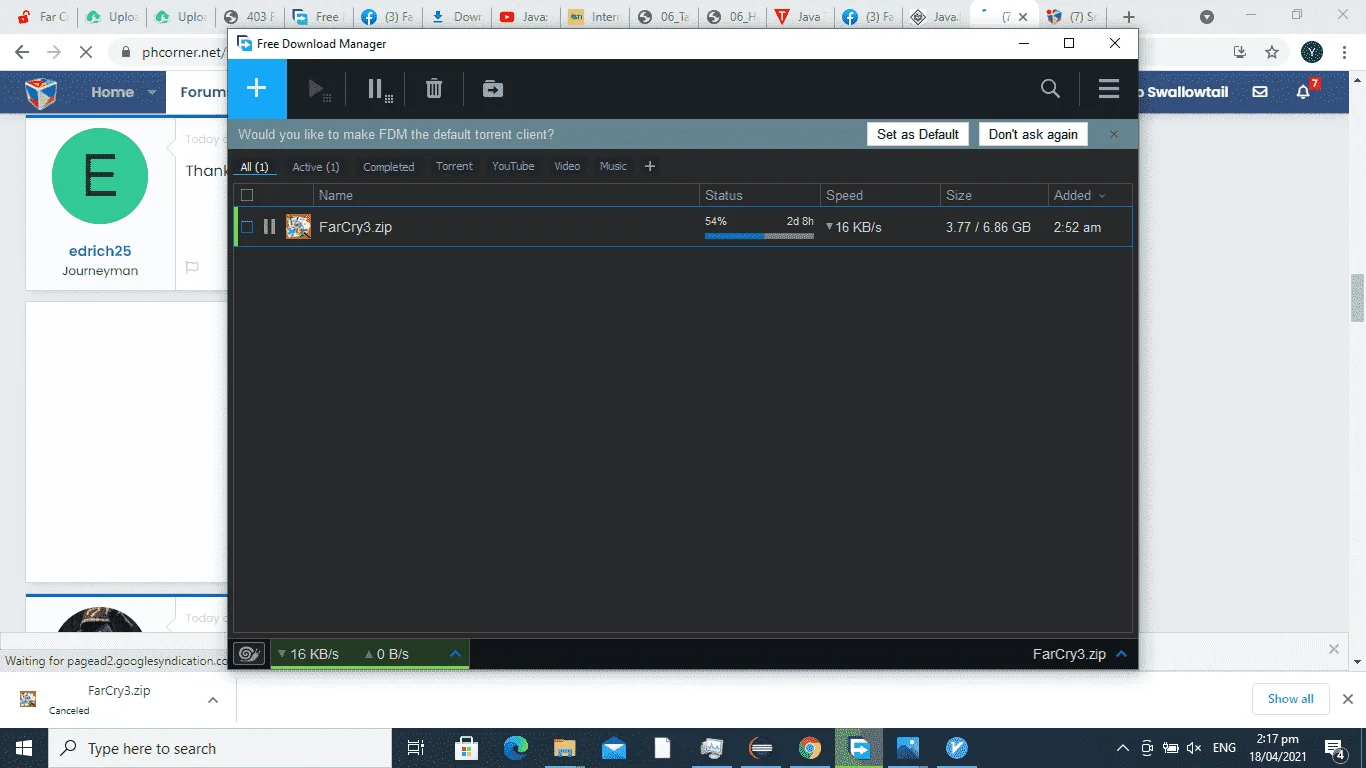Viewport: 1366px width, 768px height.
Task: Expand options for FarCry3.zip in downloads bar
Action: click(213, 700)
